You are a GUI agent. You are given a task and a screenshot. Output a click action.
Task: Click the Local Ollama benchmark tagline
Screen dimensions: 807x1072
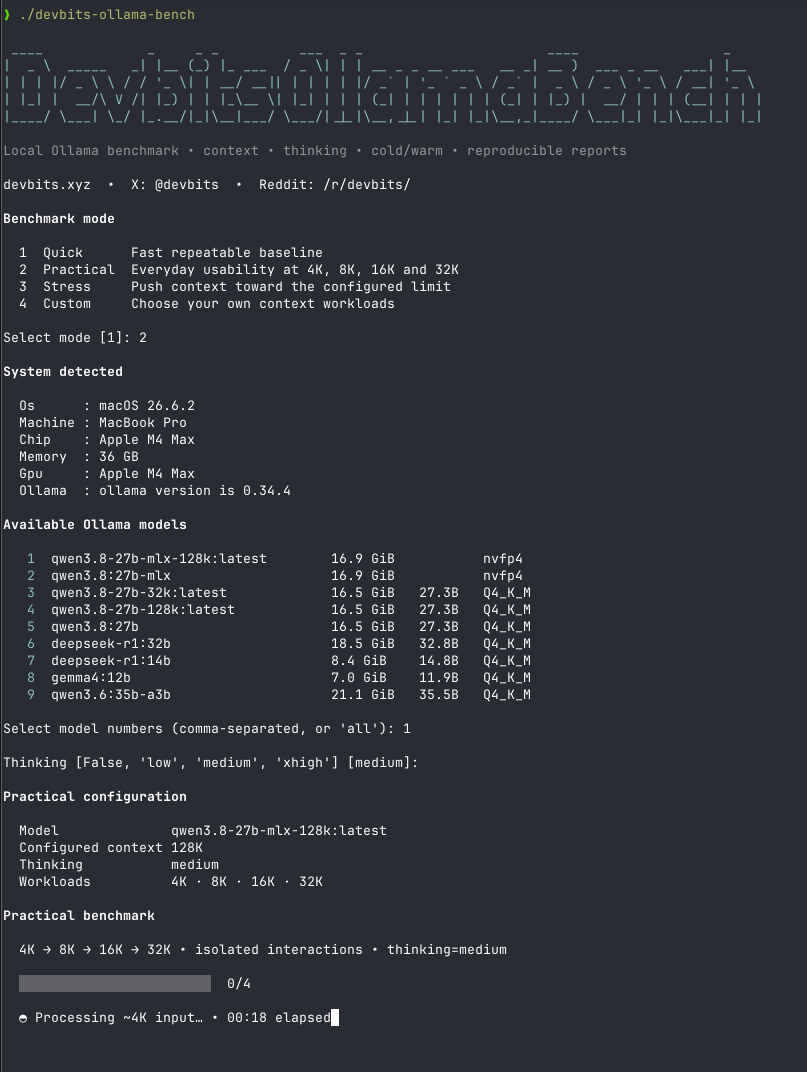click(315, 150)
